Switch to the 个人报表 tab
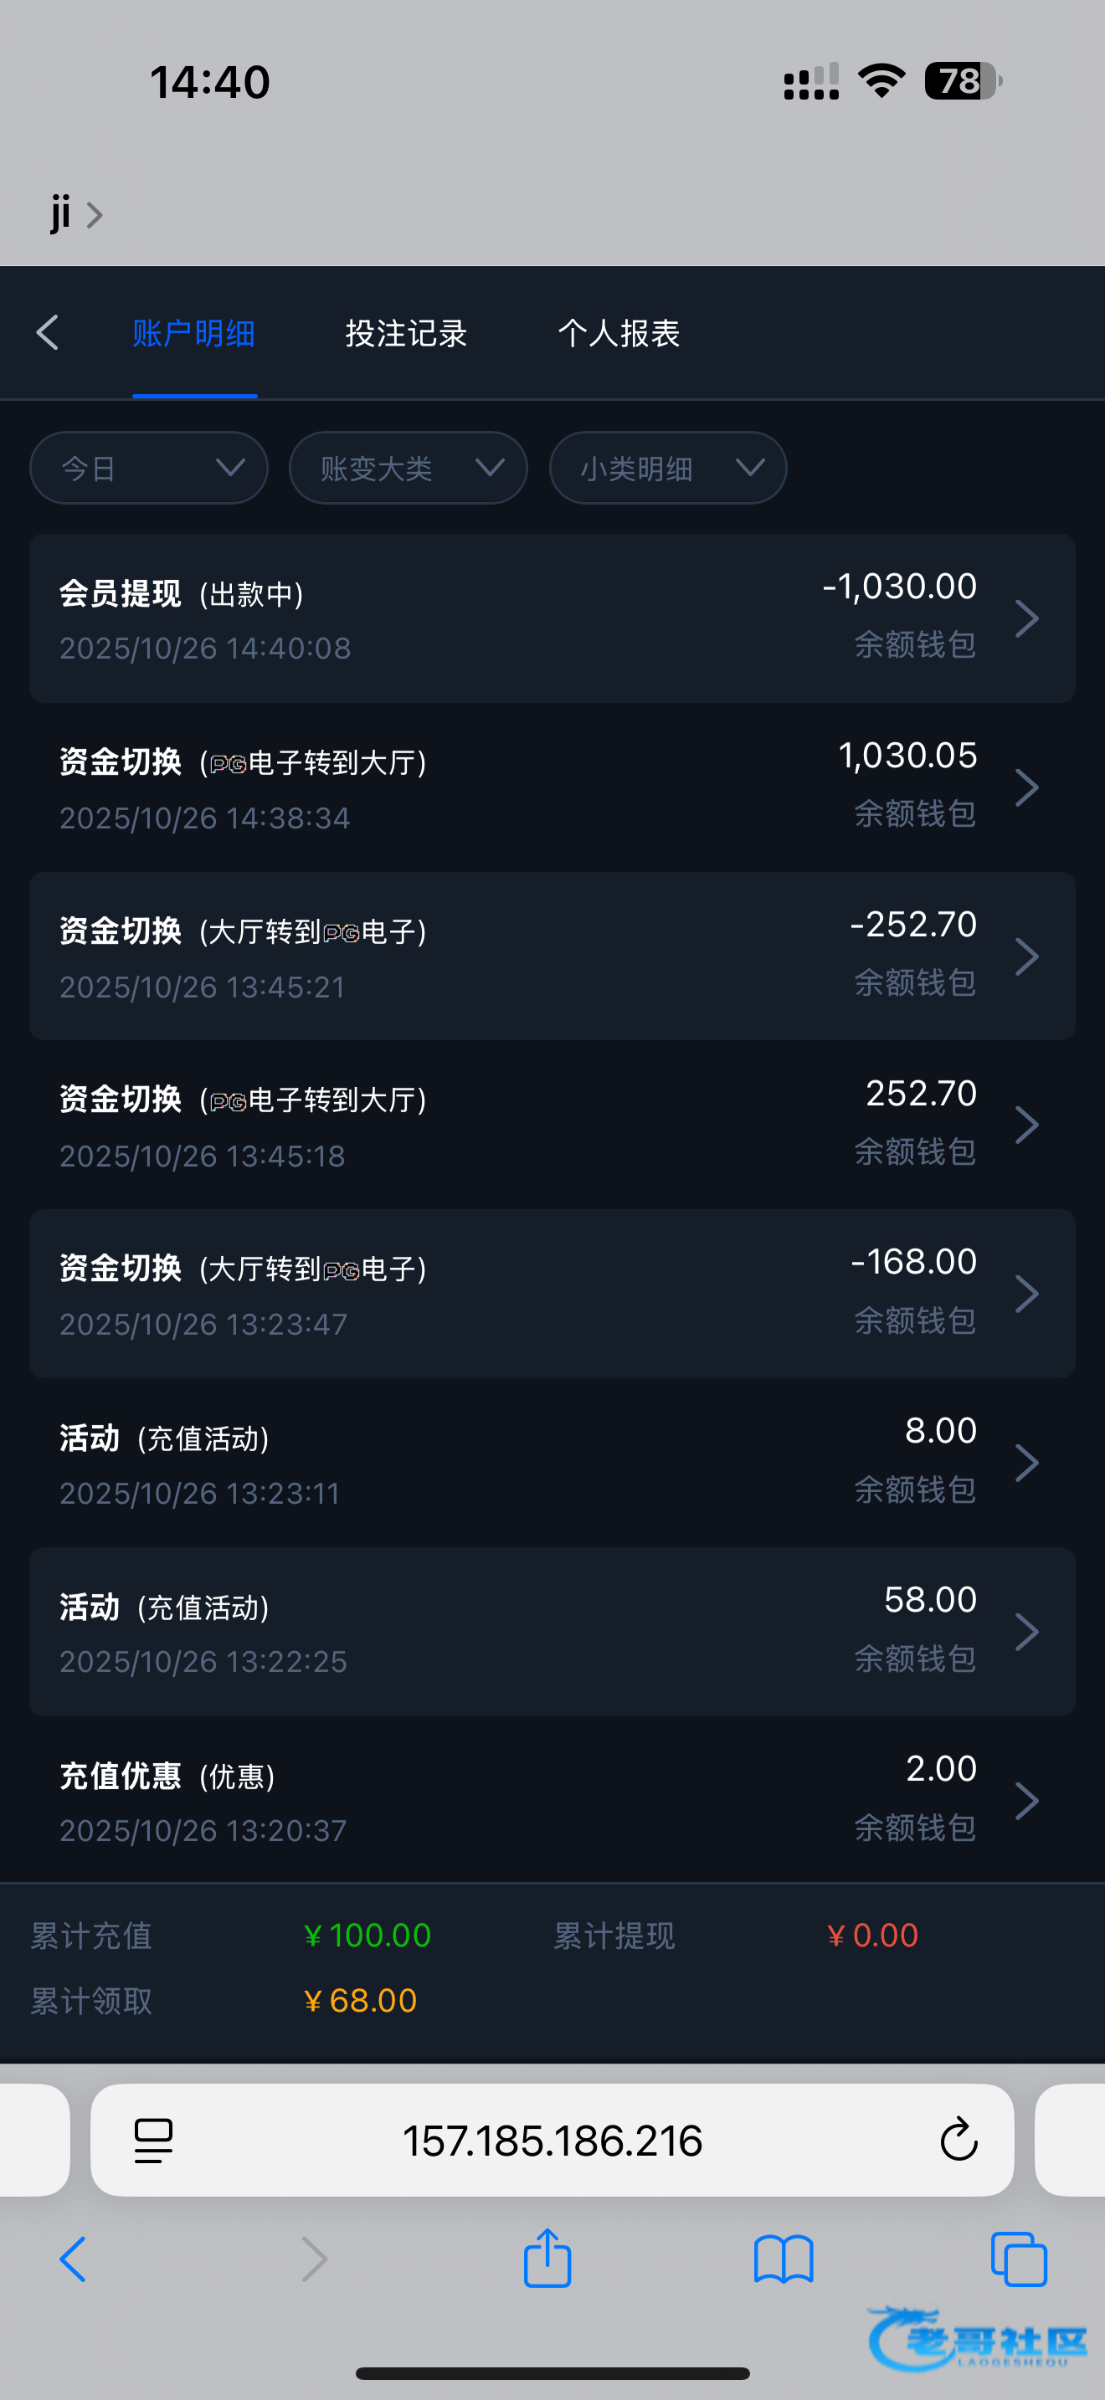This screenshot has width=1105, height=2400. [x=619, y=333]
